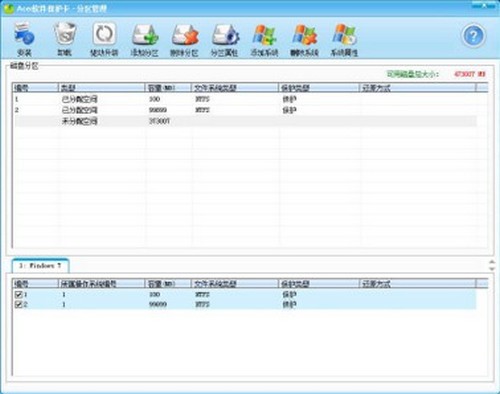Screen dimensions: 500x394
Task: Sort disk partition table by 容量(MB) column
Action: 168,88
